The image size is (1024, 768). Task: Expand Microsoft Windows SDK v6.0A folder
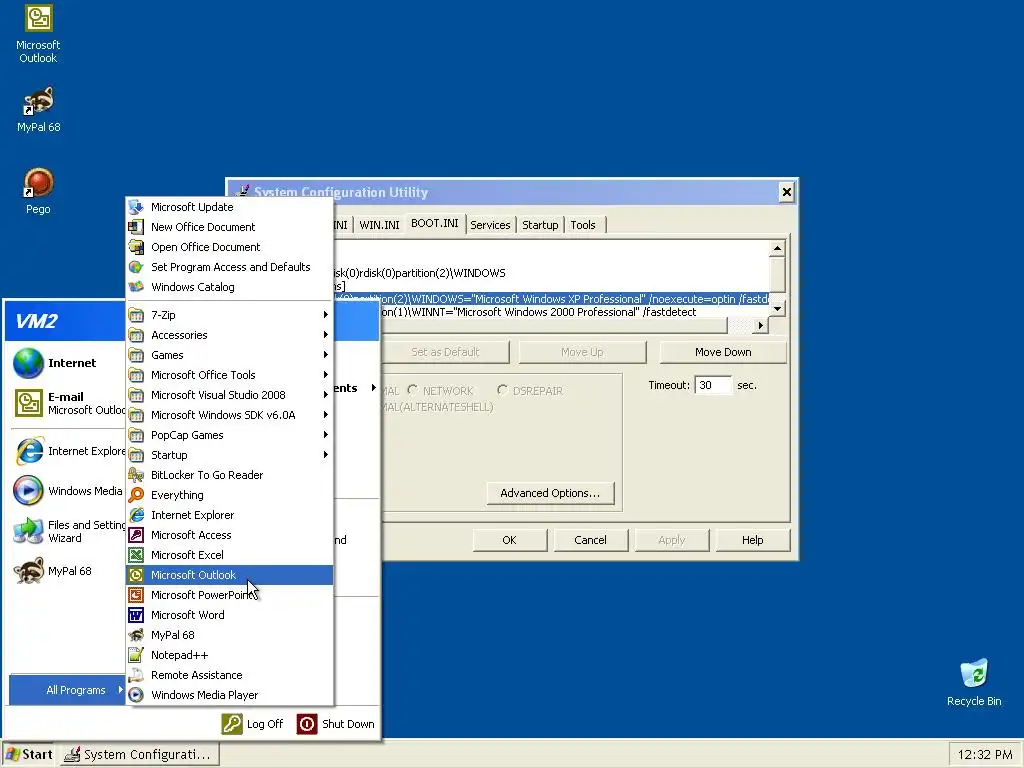tap(229, 415)
